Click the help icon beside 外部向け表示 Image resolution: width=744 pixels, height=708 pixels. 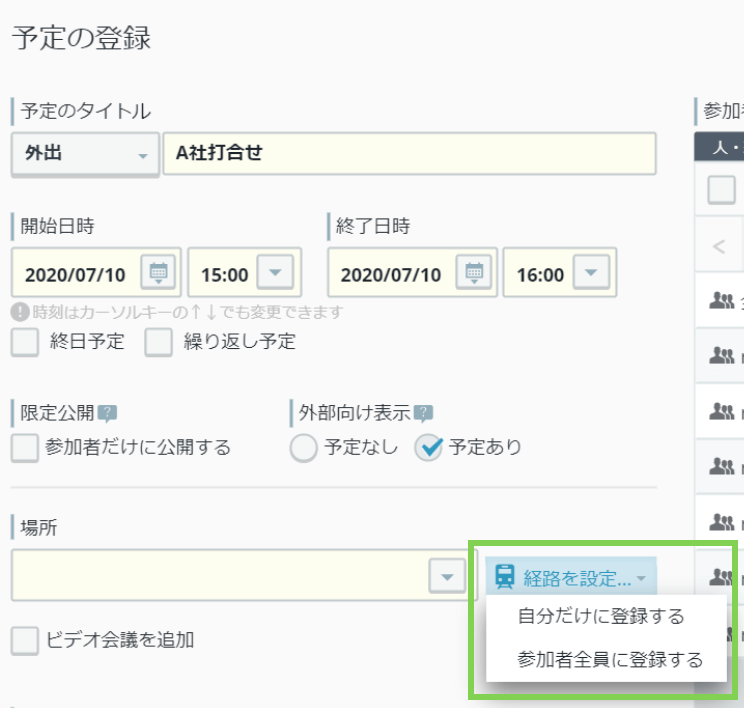423,413
